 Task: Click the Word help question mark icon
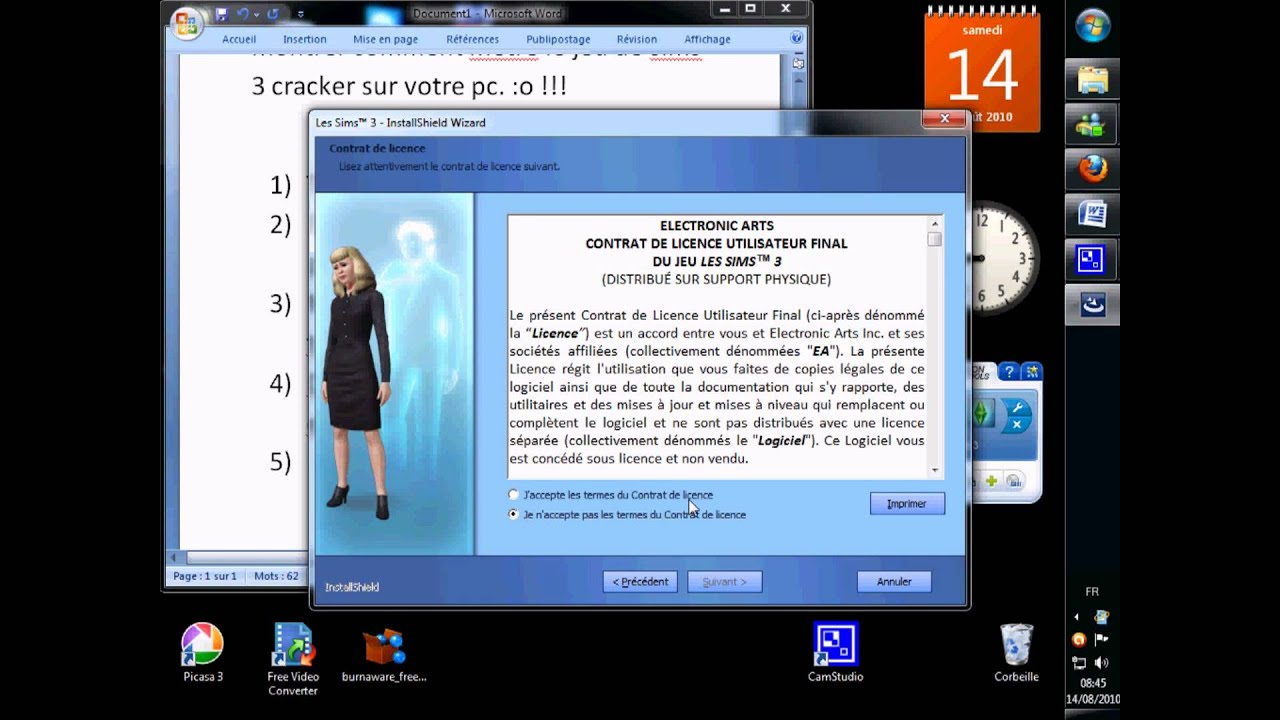(x=797, y=38)
